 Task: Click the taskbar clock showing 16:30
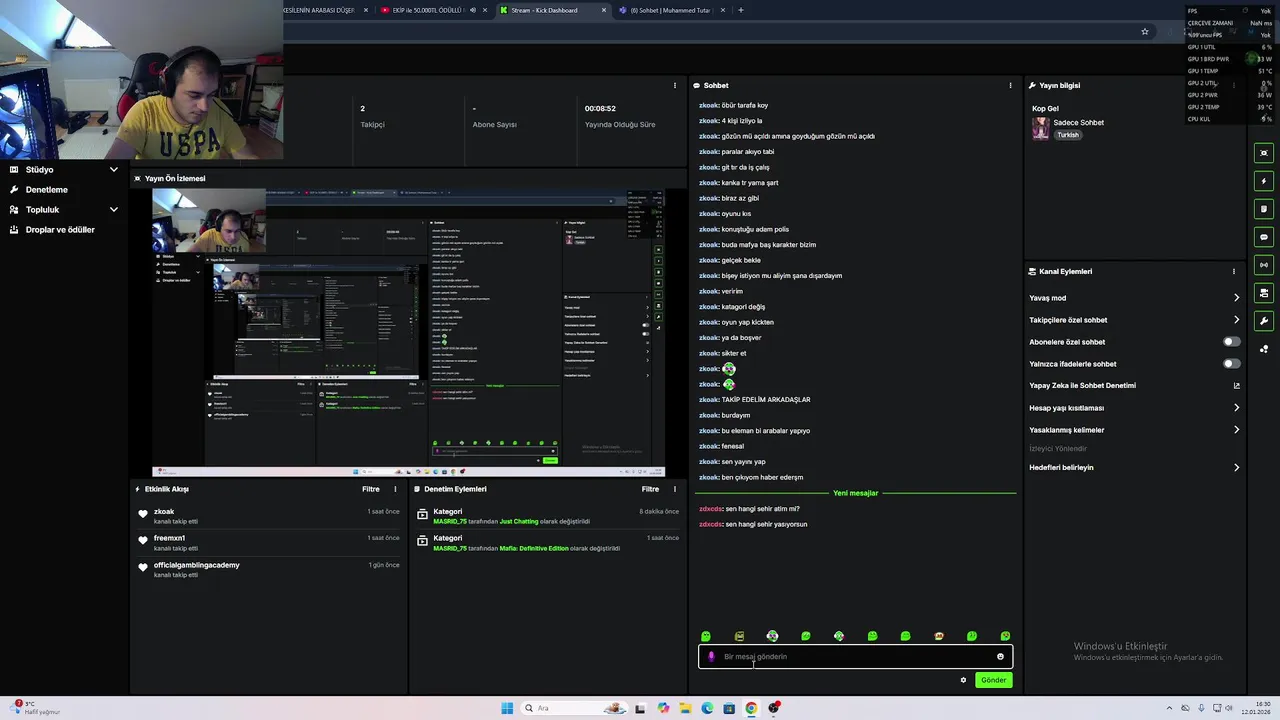tap(1255, 708)
